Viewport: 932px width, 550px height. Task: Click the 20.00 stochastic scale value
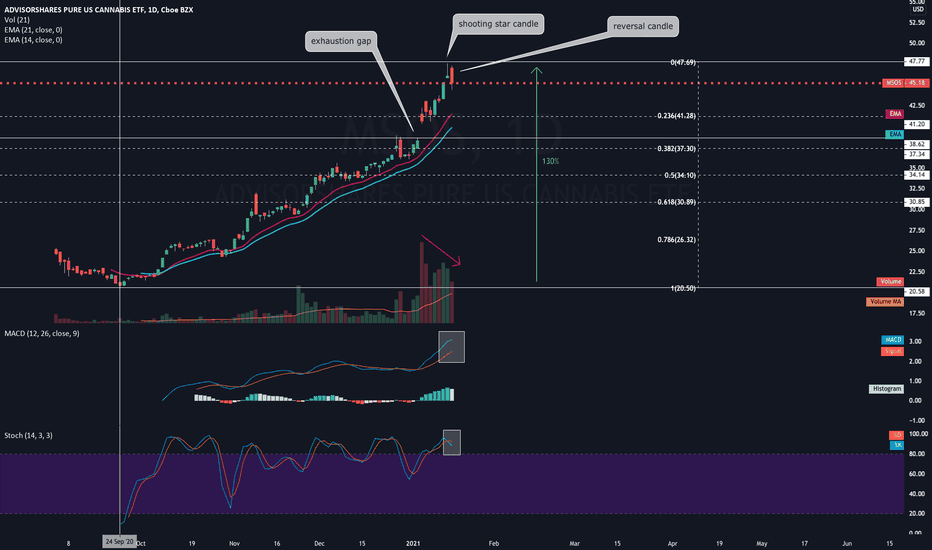(918, 514)
